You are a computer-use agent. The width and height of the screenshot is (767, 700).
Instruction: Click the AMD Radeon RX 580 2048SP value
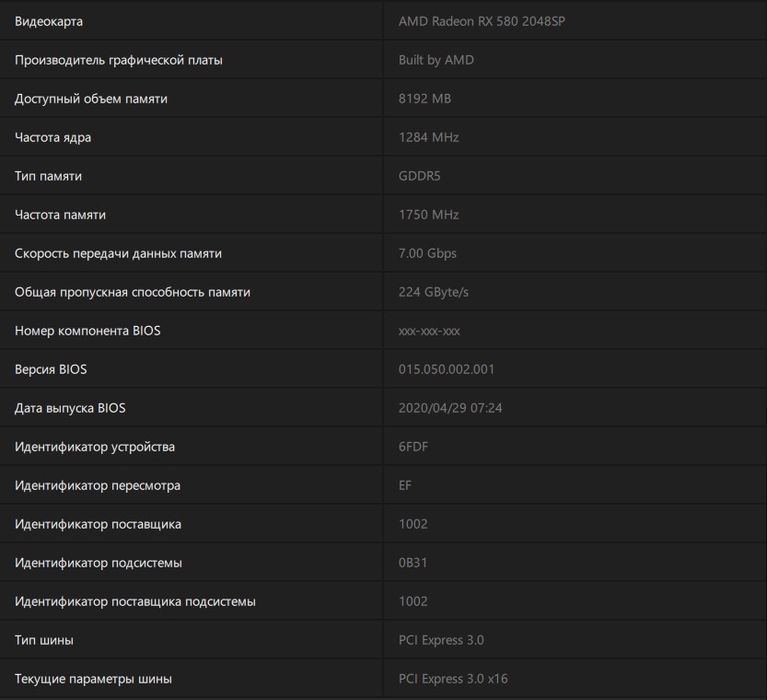[481, 21]
